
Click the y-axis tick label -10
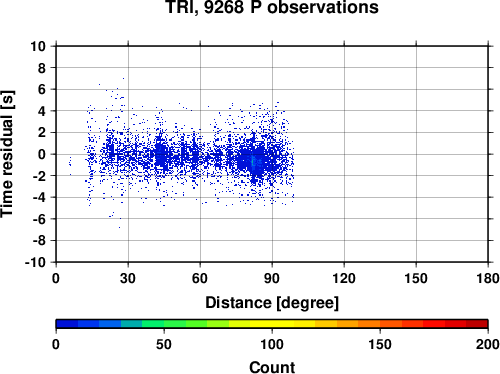[x=35, y=262]
